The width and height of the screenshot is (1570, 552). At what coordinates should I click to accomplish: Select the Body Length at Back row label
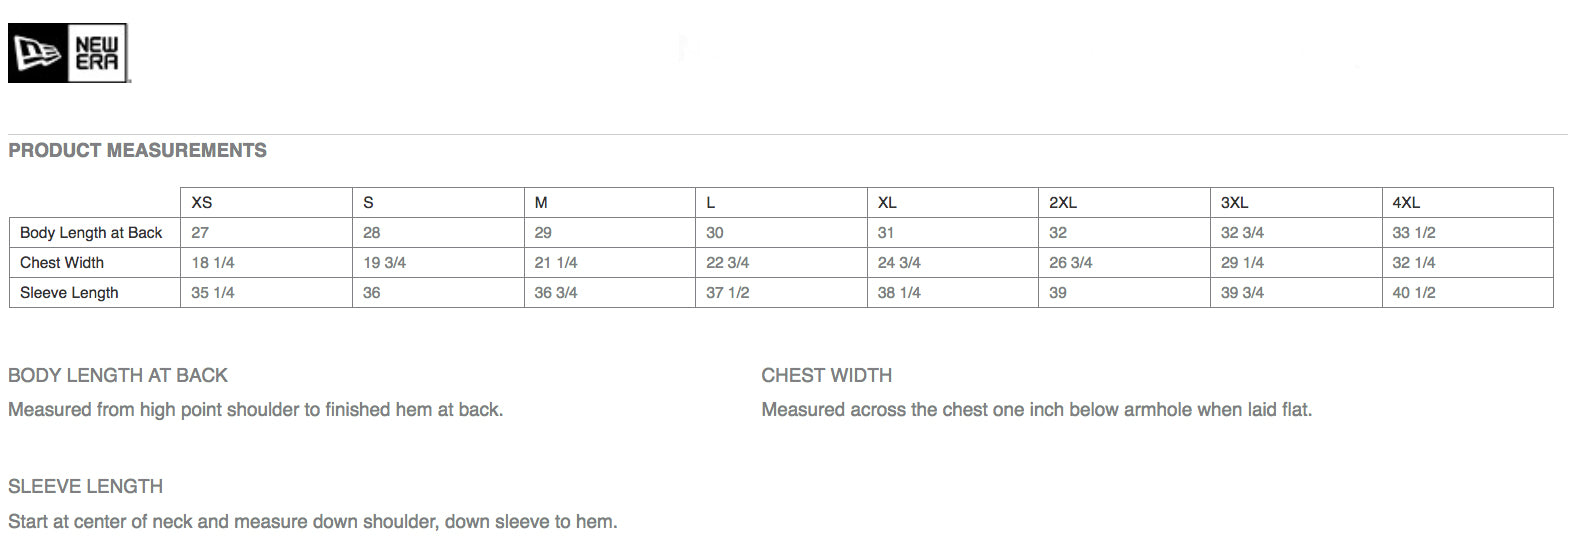click(91, 232)
